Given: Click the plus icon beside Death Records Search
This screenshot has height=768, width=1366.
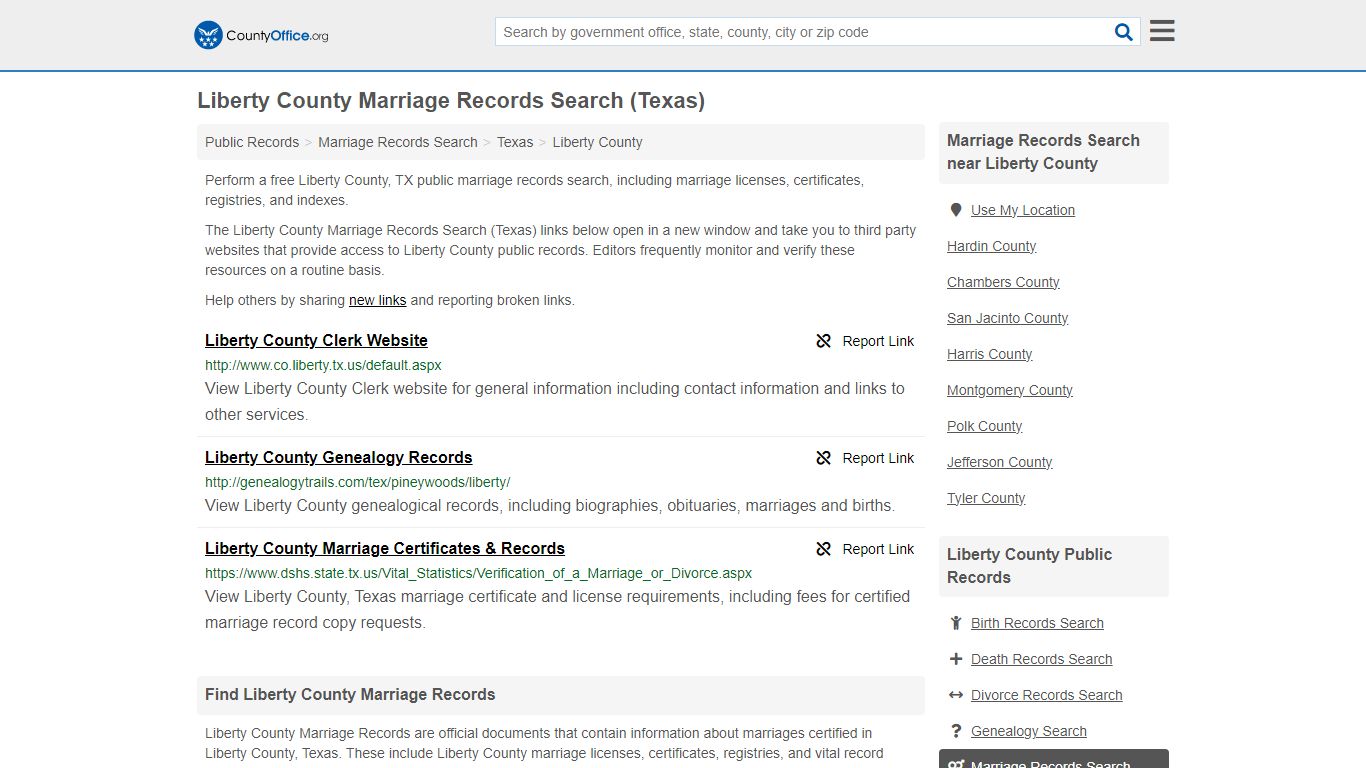Looking at the screenshot, I should (956, 659).
